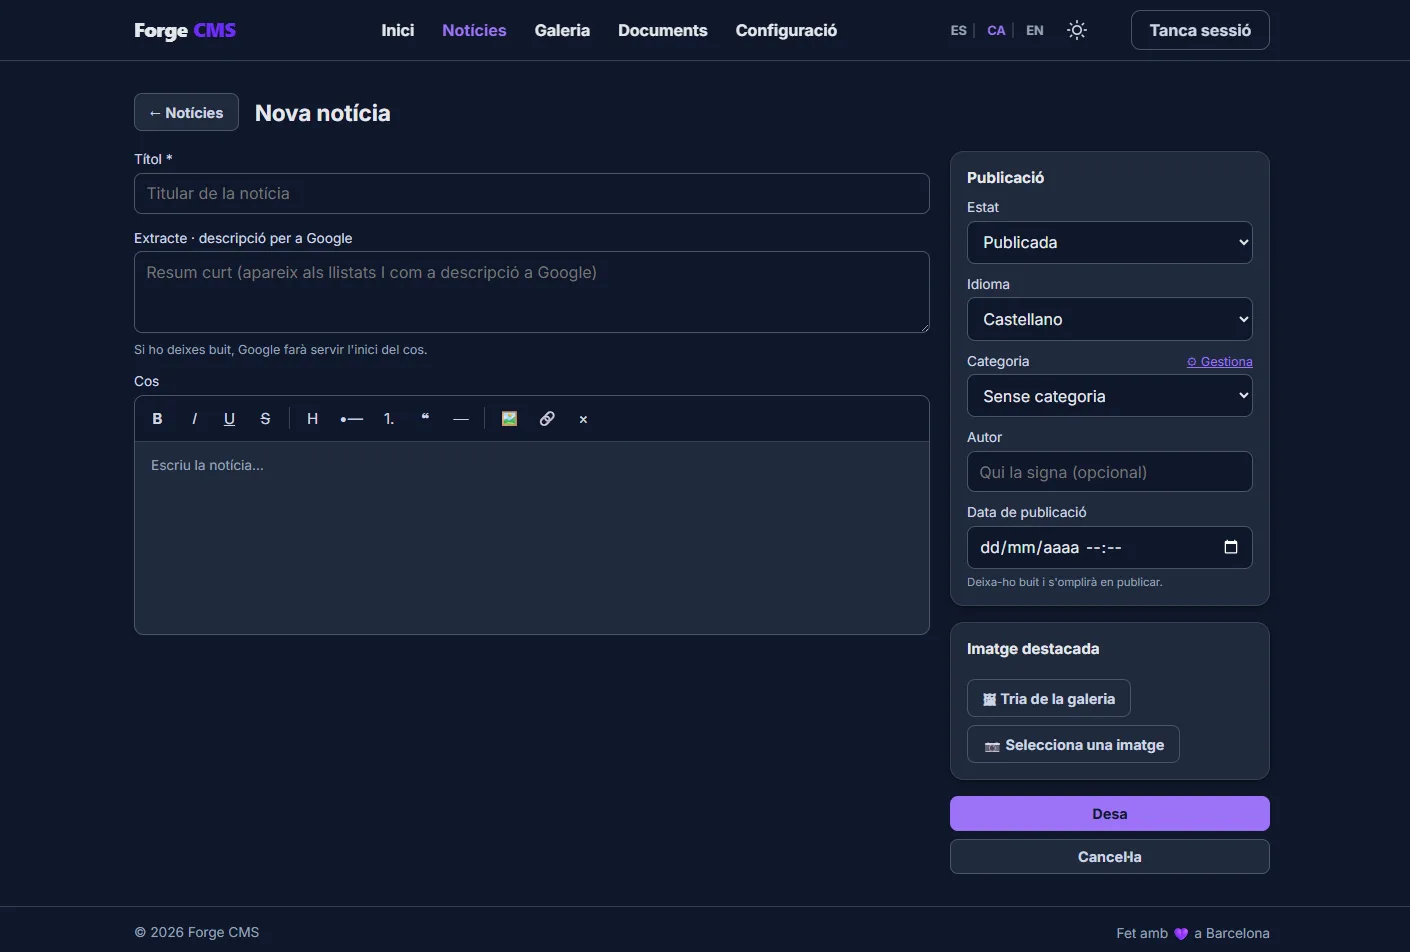Click the Publicació panel heading
Image resolution: width=1410 pixels, height=952 pixels.
1005,177
